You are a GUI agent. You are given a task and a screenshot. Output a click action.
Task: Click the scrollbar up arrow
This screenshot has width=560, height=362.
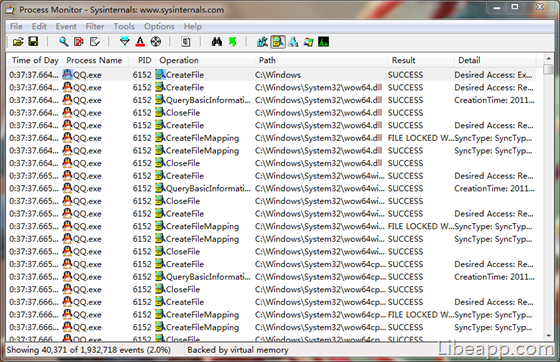[x=548, y=58]
